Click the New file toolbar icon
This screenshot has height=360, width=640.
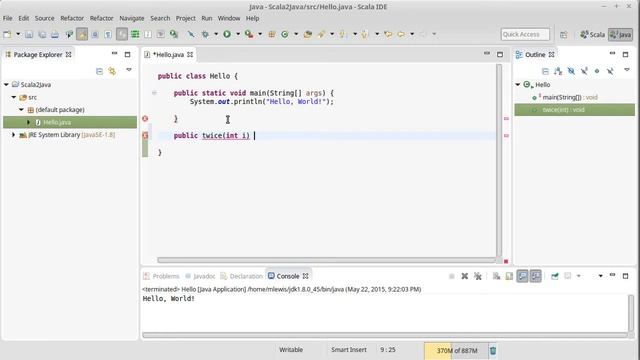click(7, 34)
